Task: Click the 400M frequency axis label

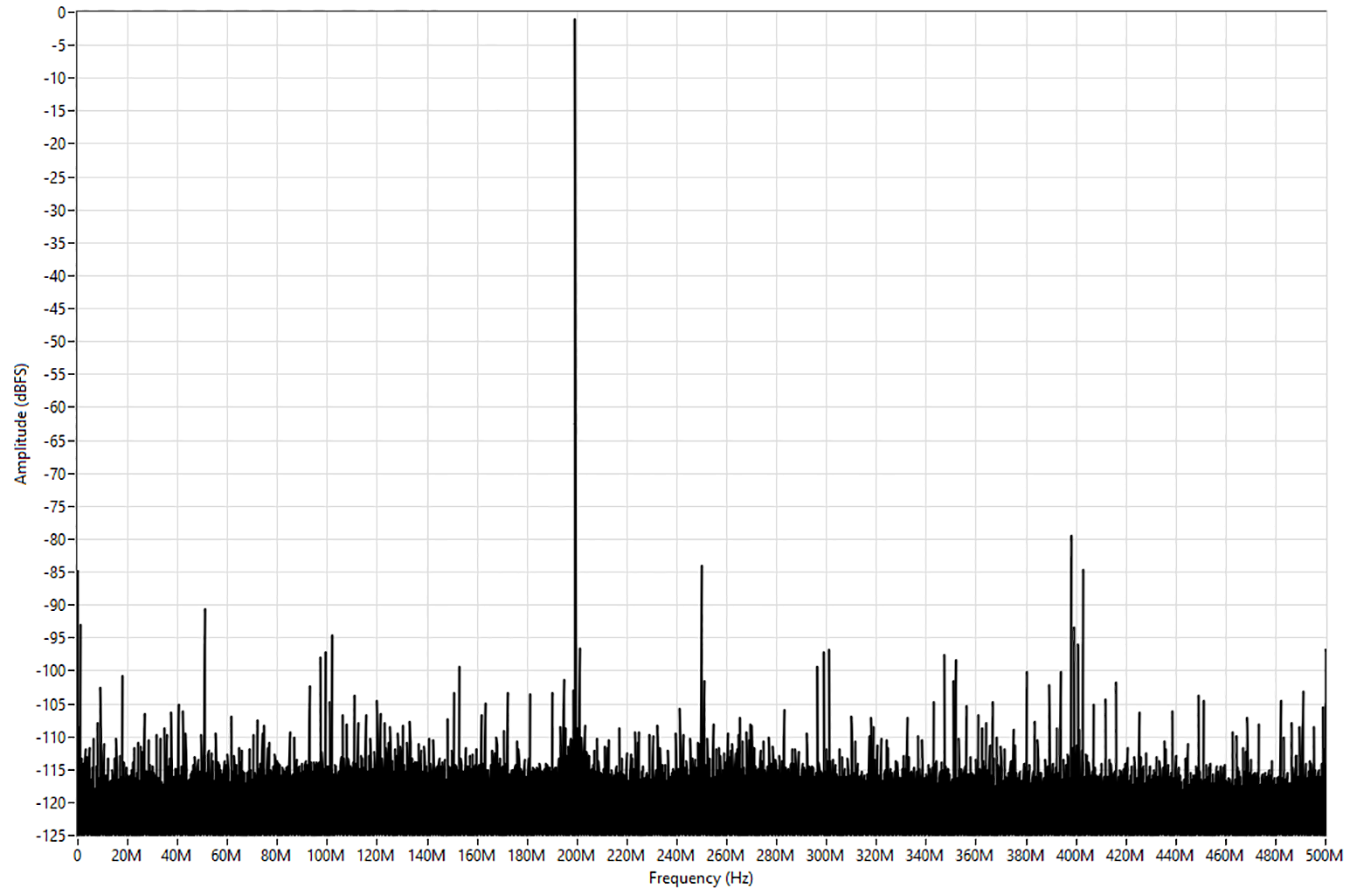Action: (x=1076, y=857)
